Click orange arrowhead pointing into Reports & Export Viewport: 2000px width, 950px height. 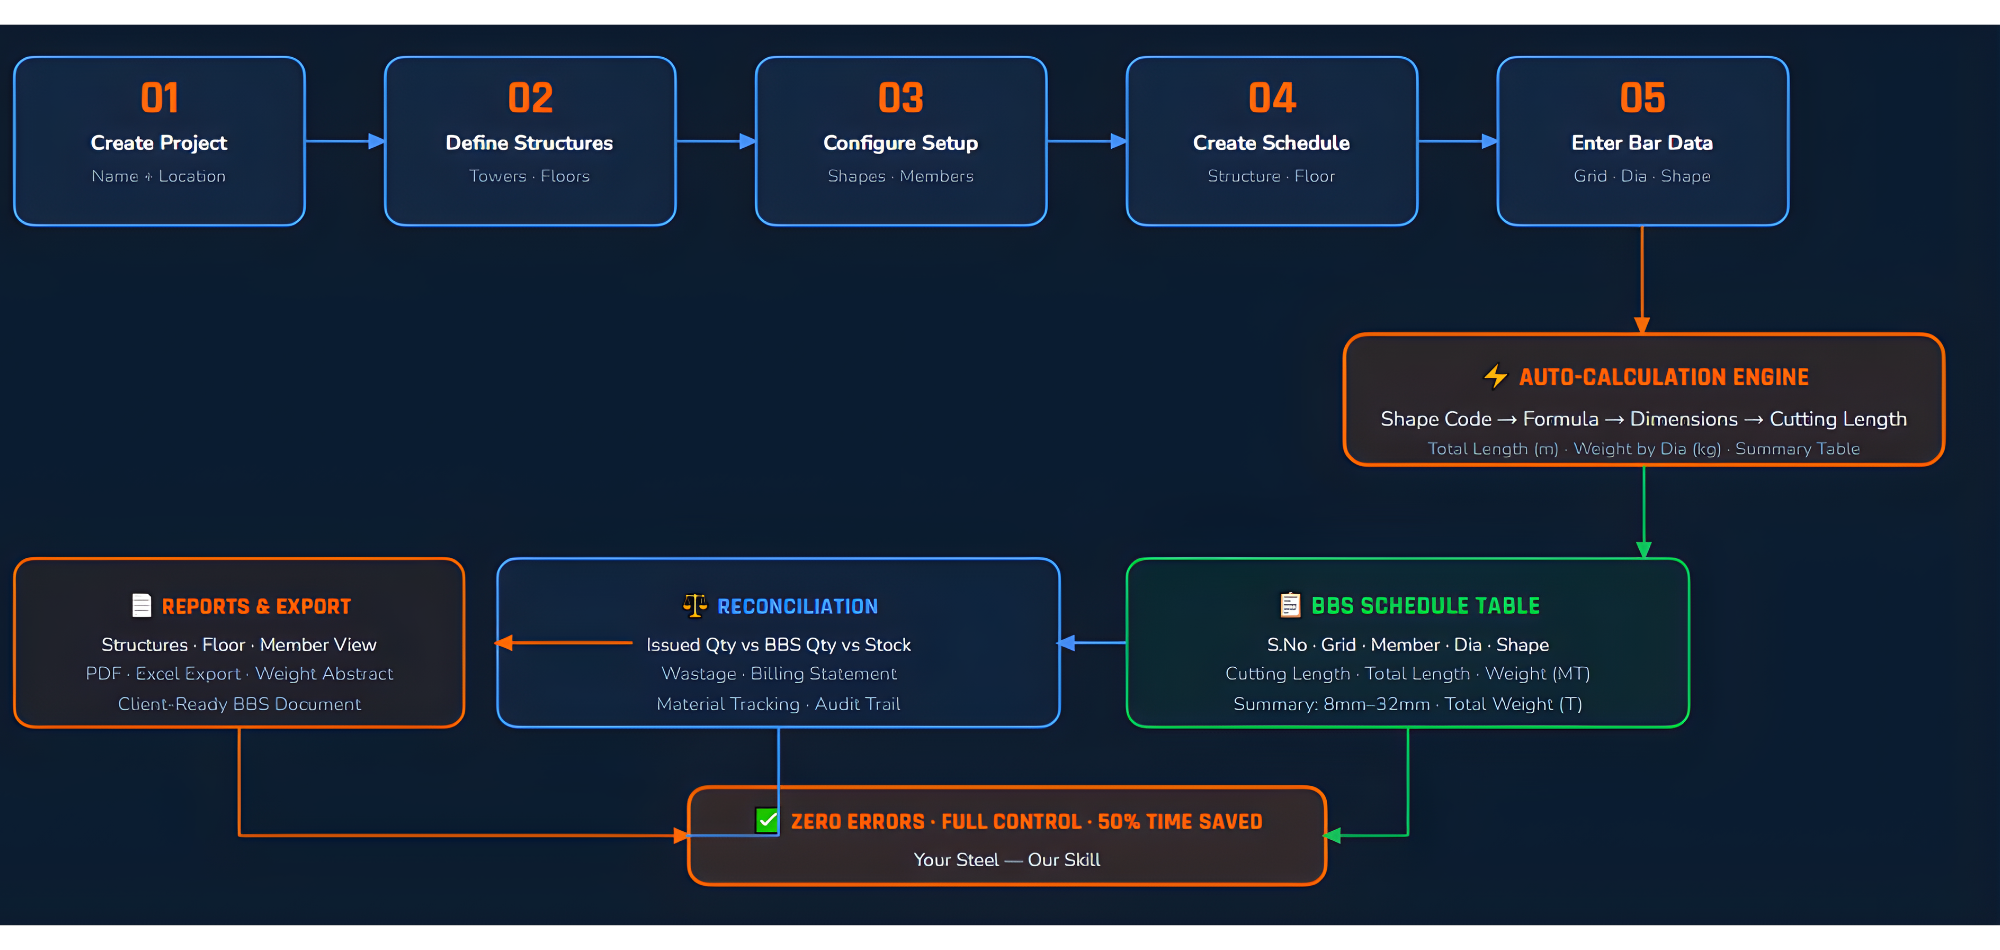point(505,643)
